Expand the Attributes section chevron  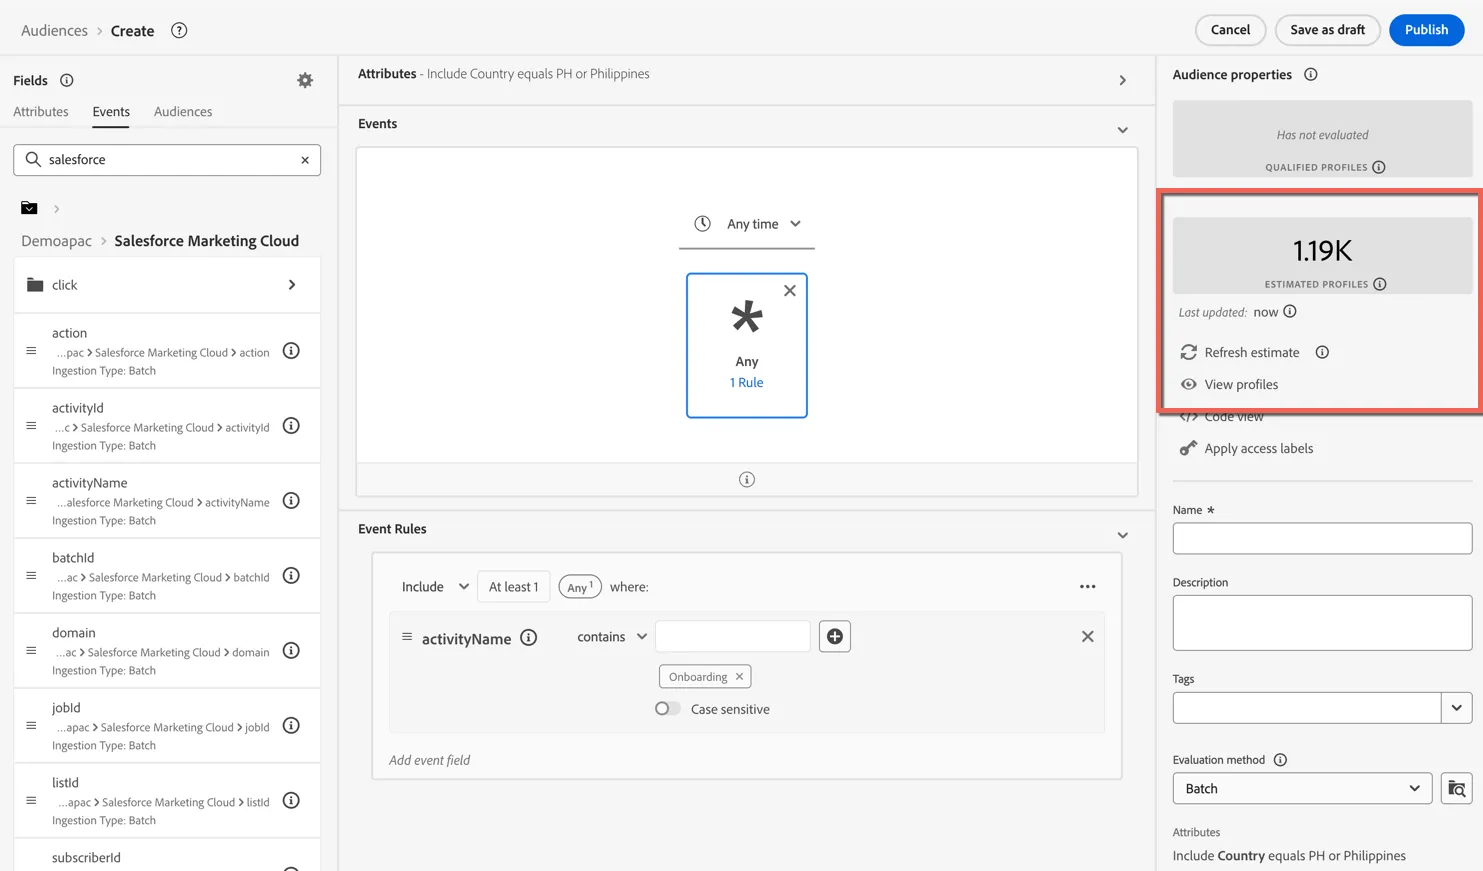[1123, 80]
